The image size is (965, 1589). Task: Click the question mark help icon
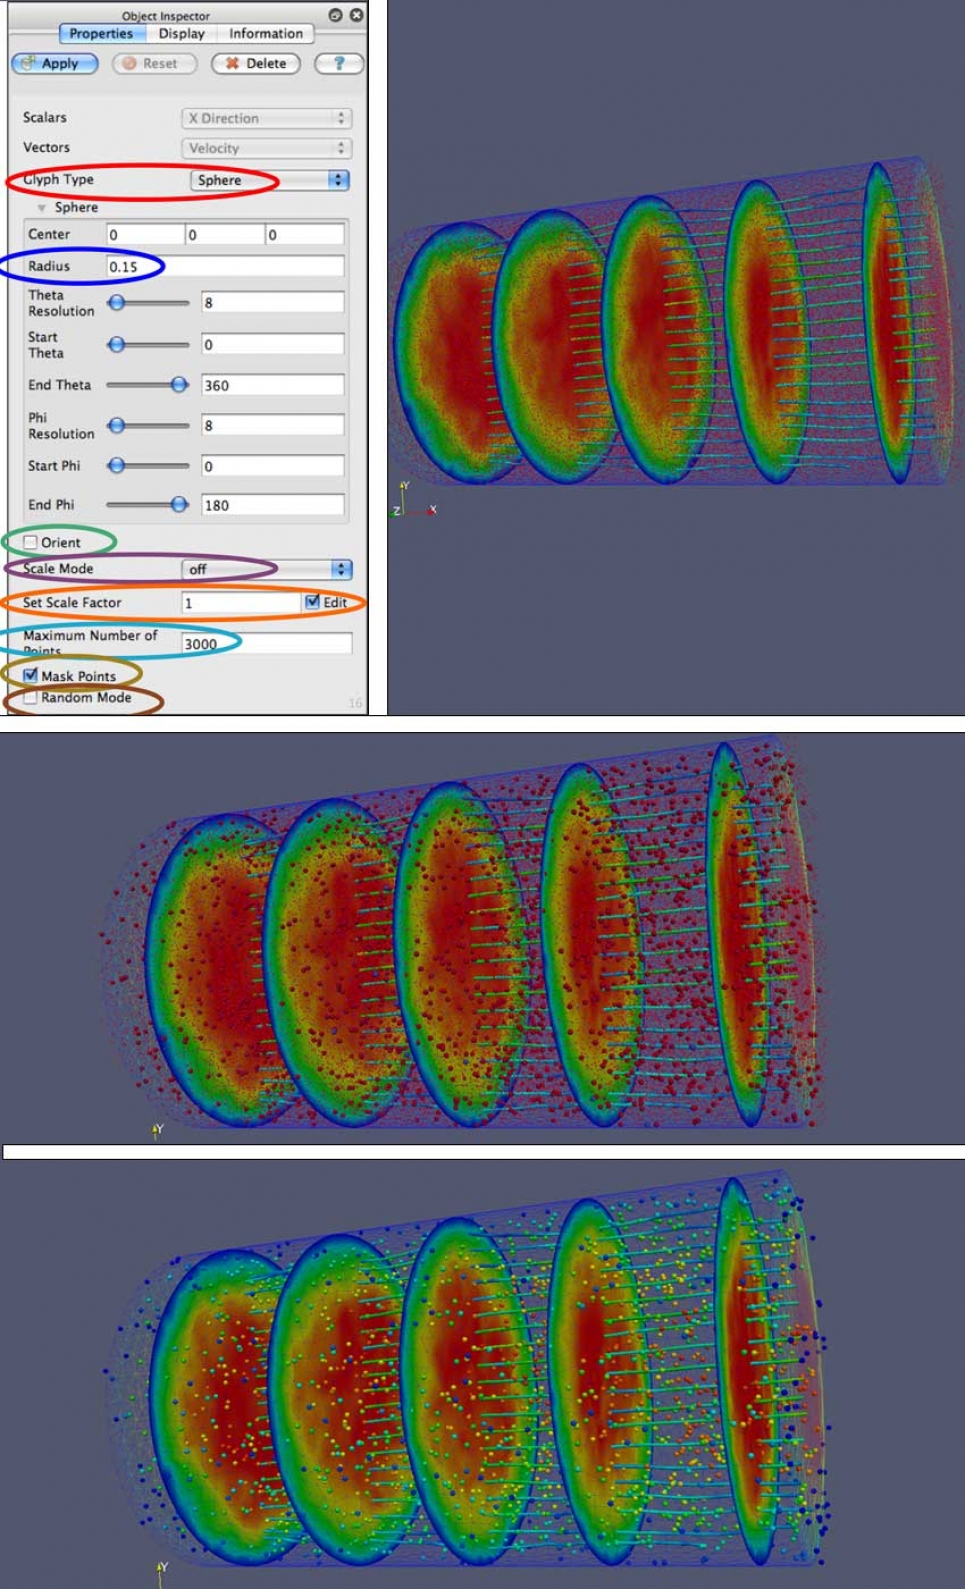pyautogui.click(x=339, y=63)
